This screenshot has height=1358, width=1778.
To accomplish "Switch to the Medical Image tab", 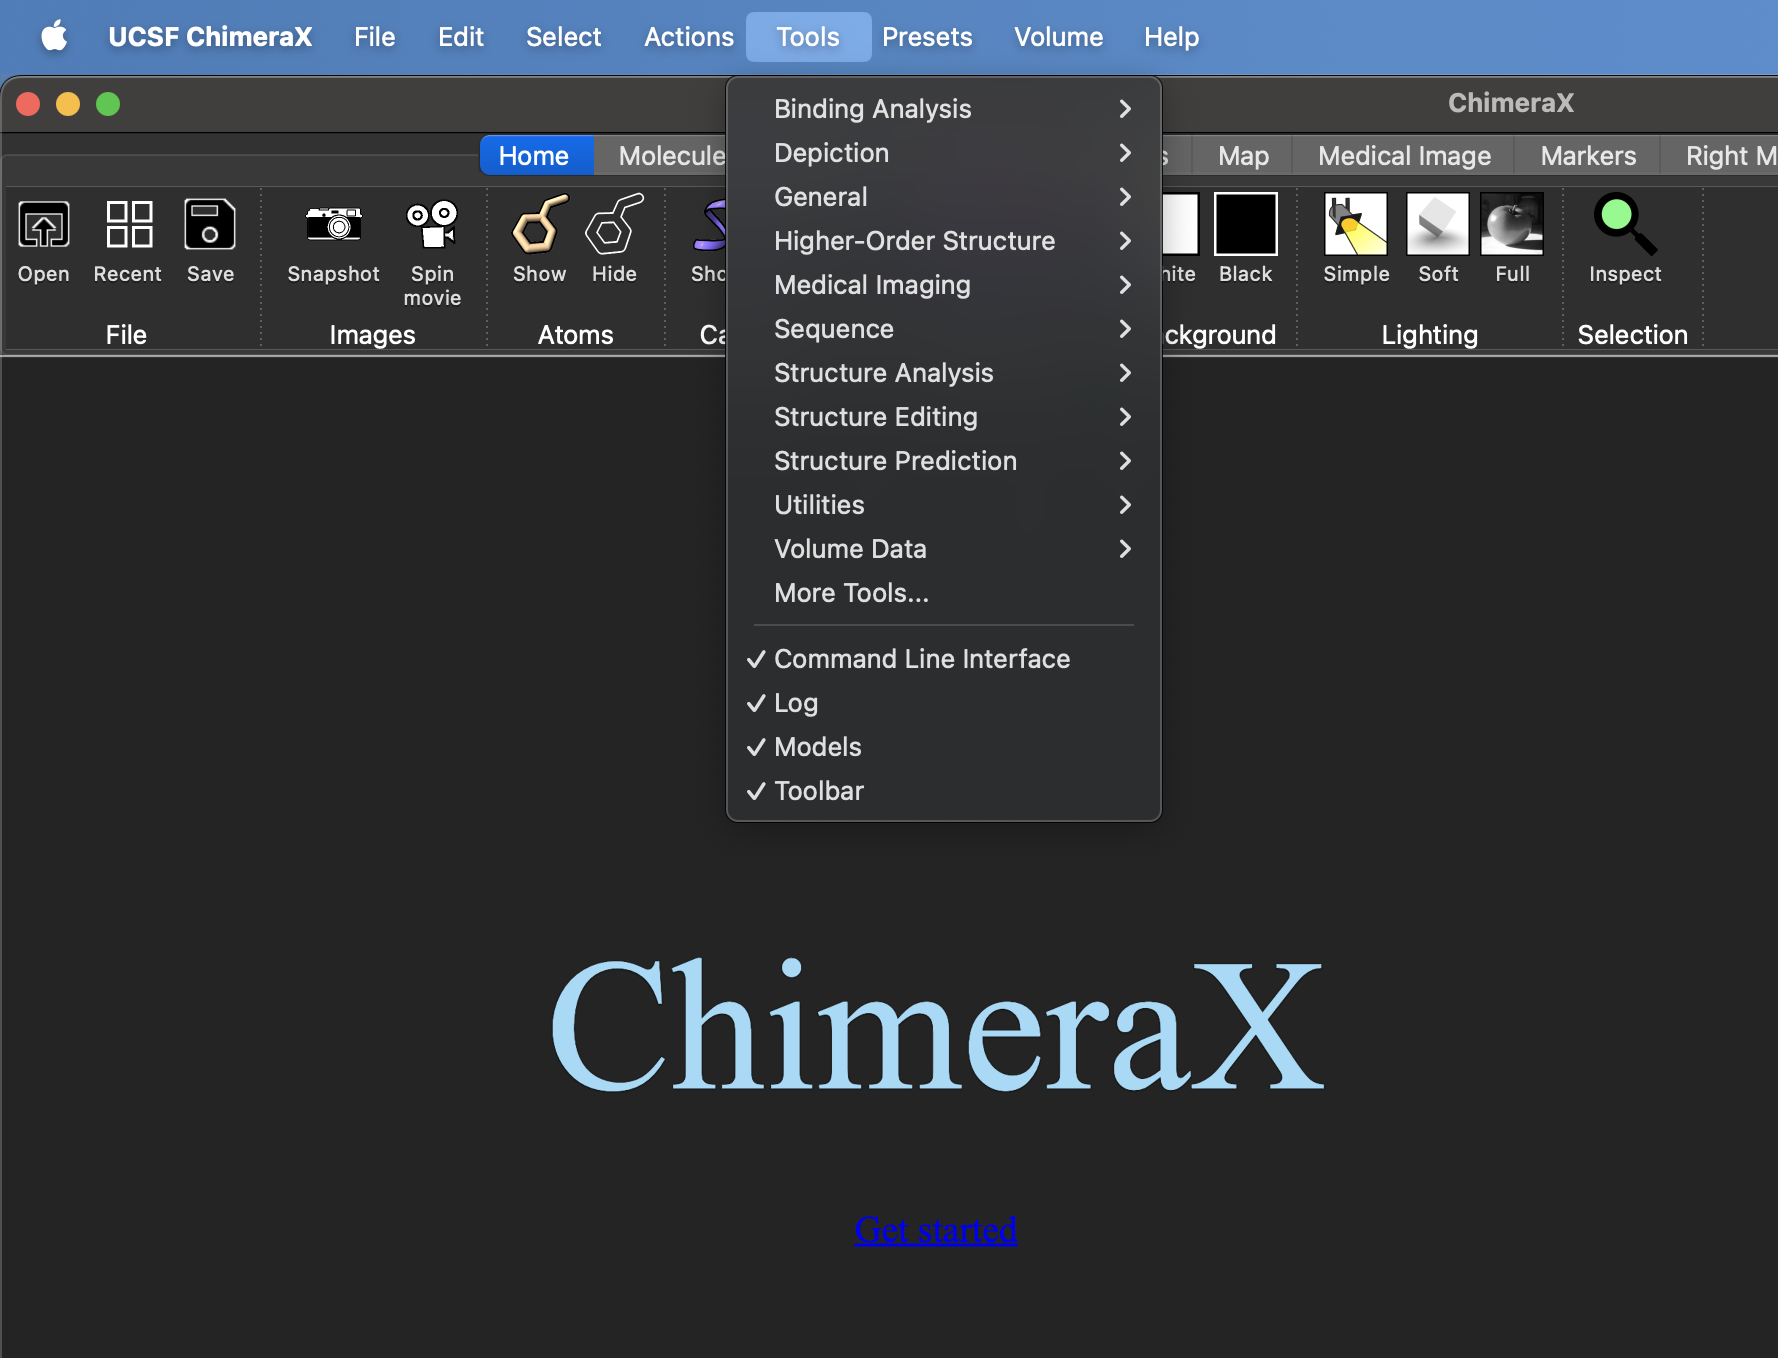I will coord(1403,156).
